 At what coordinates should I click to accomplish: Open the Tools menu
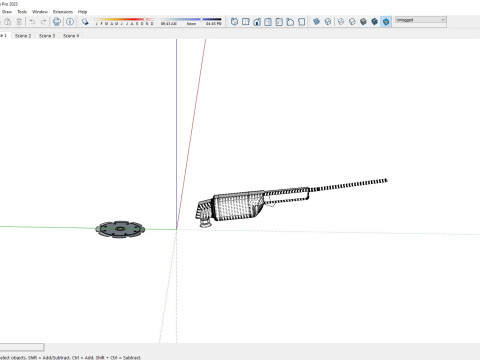click(x=22, y=12)
